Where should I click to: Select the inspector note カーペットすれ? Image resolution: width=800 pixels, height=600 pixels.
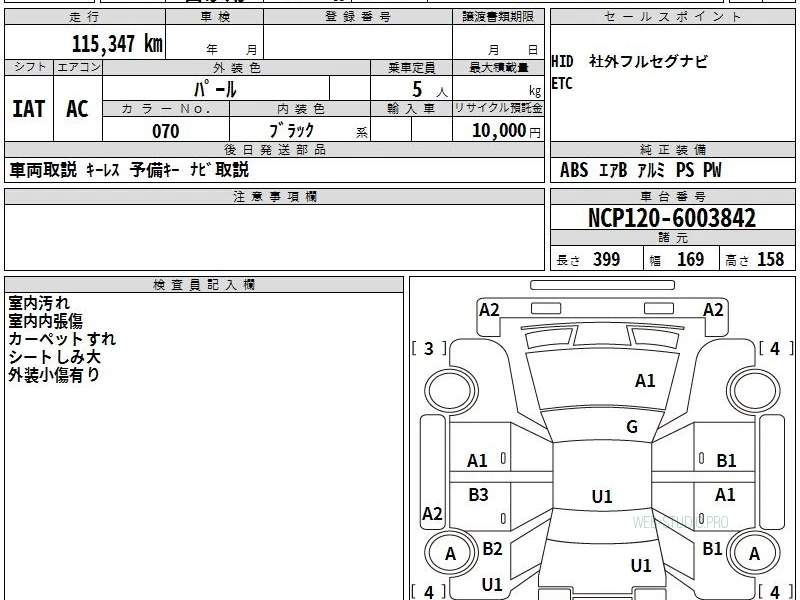coord(62,339)
